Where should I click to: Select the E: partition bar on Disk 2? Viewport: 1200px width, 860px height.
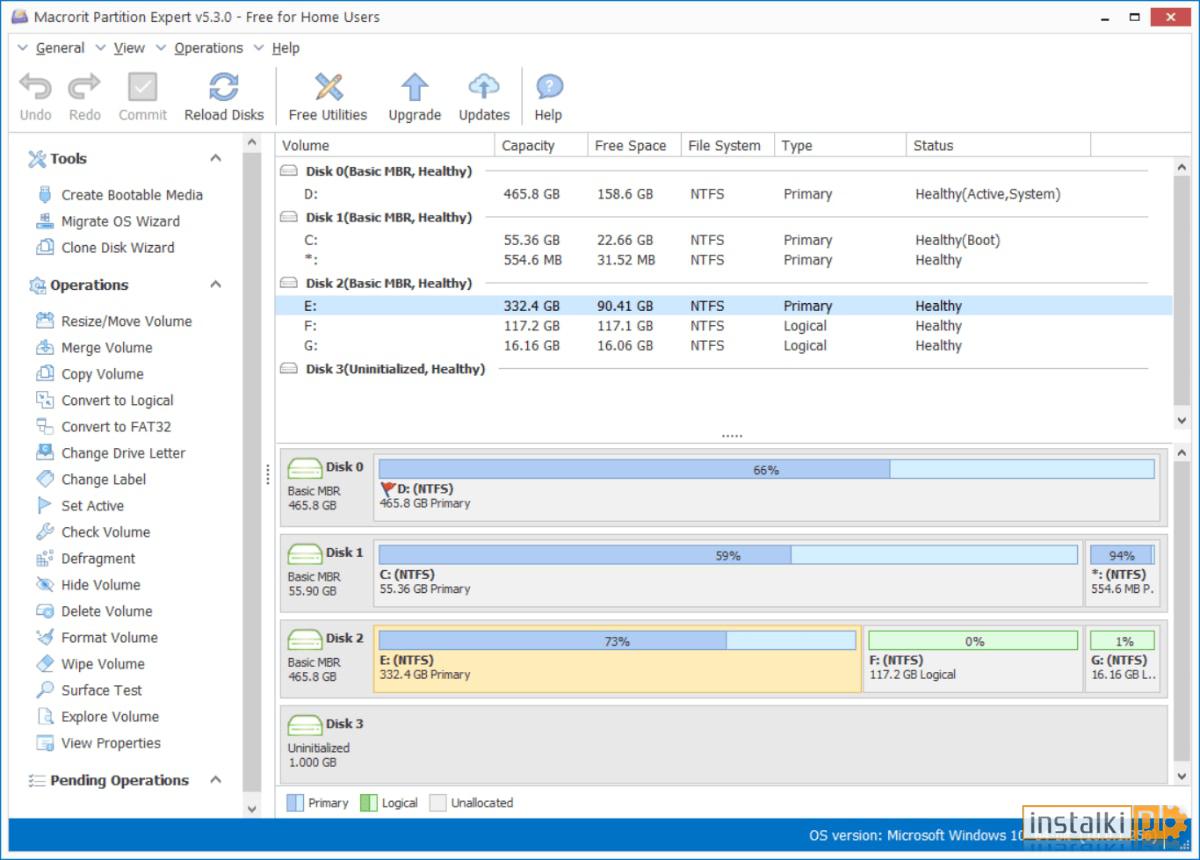point(615,658)
